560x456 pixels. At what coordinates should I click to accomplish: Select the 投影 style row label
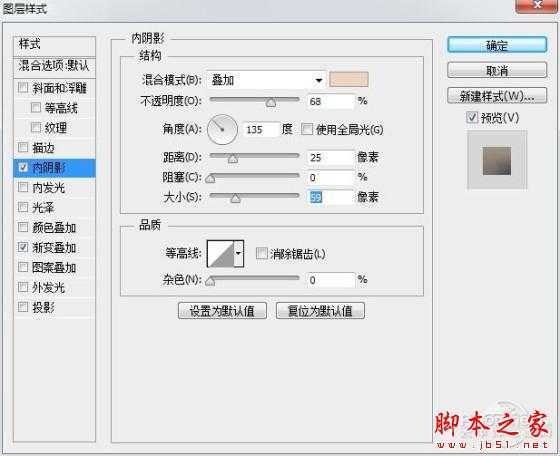(x=43, y=307)
